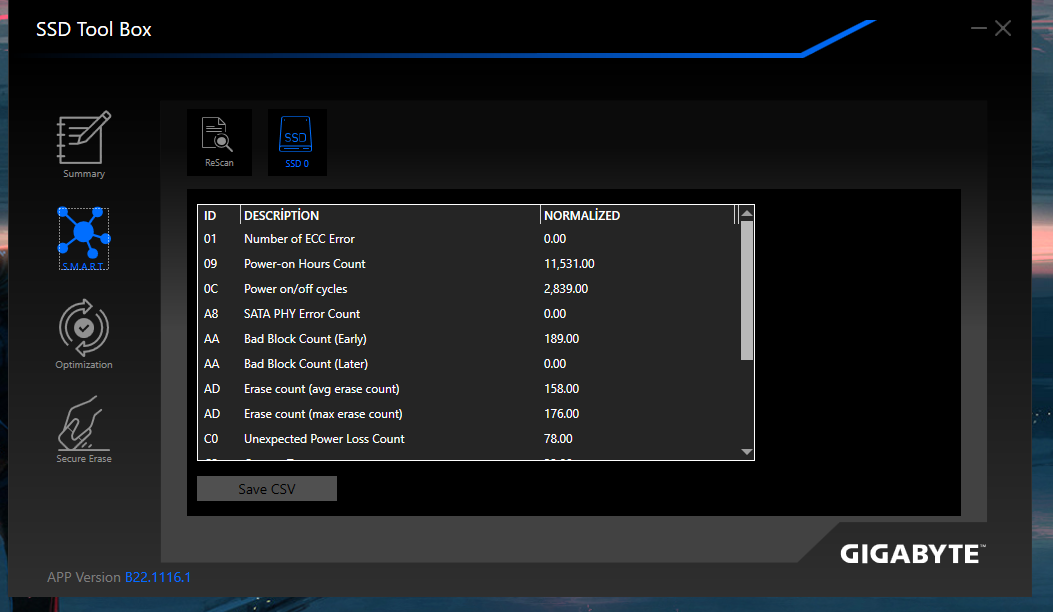Click the A8 ID cell
Image resolution: width=1053 pixels, height=612 pixels.
tap(211, 314)
